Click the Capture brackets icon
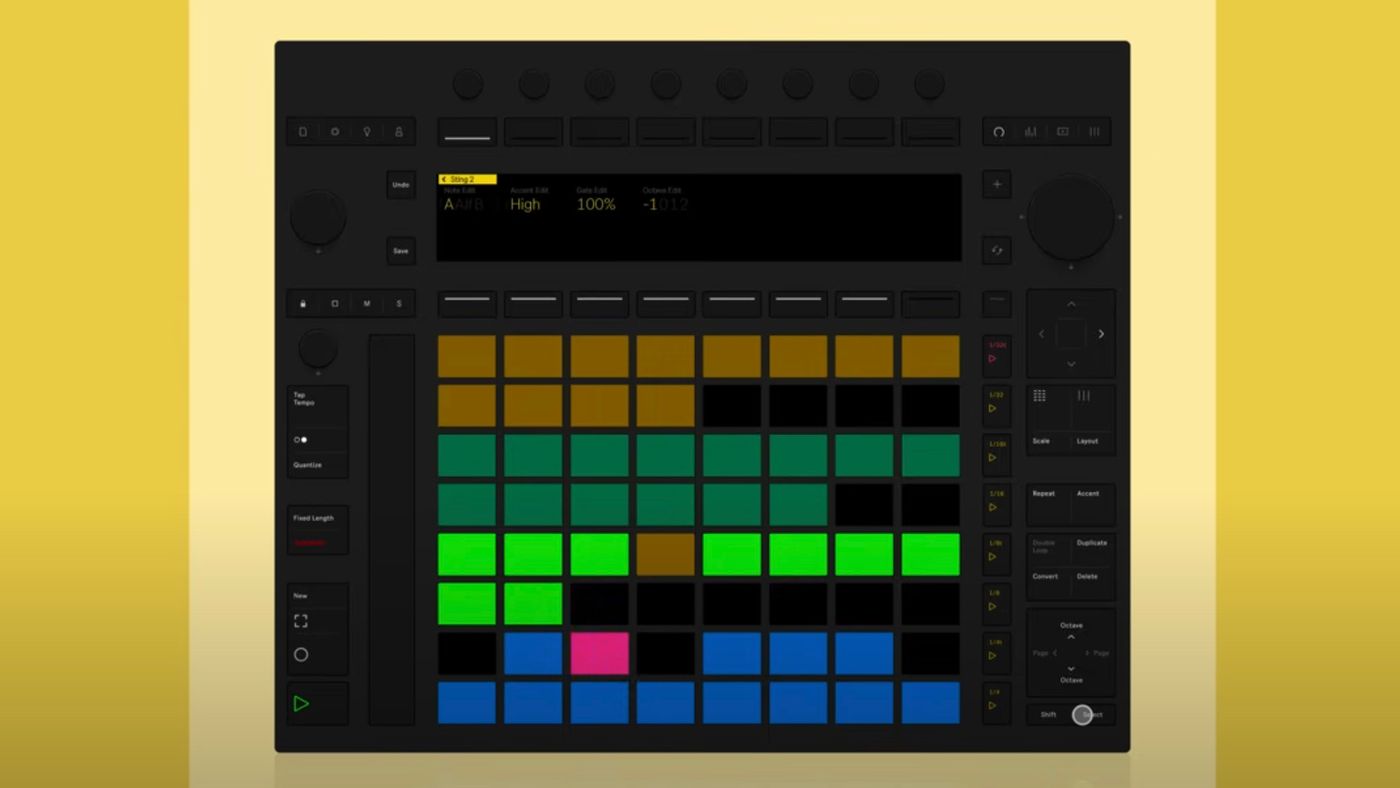The image size is (1400, 788). [x=300, y=621]
